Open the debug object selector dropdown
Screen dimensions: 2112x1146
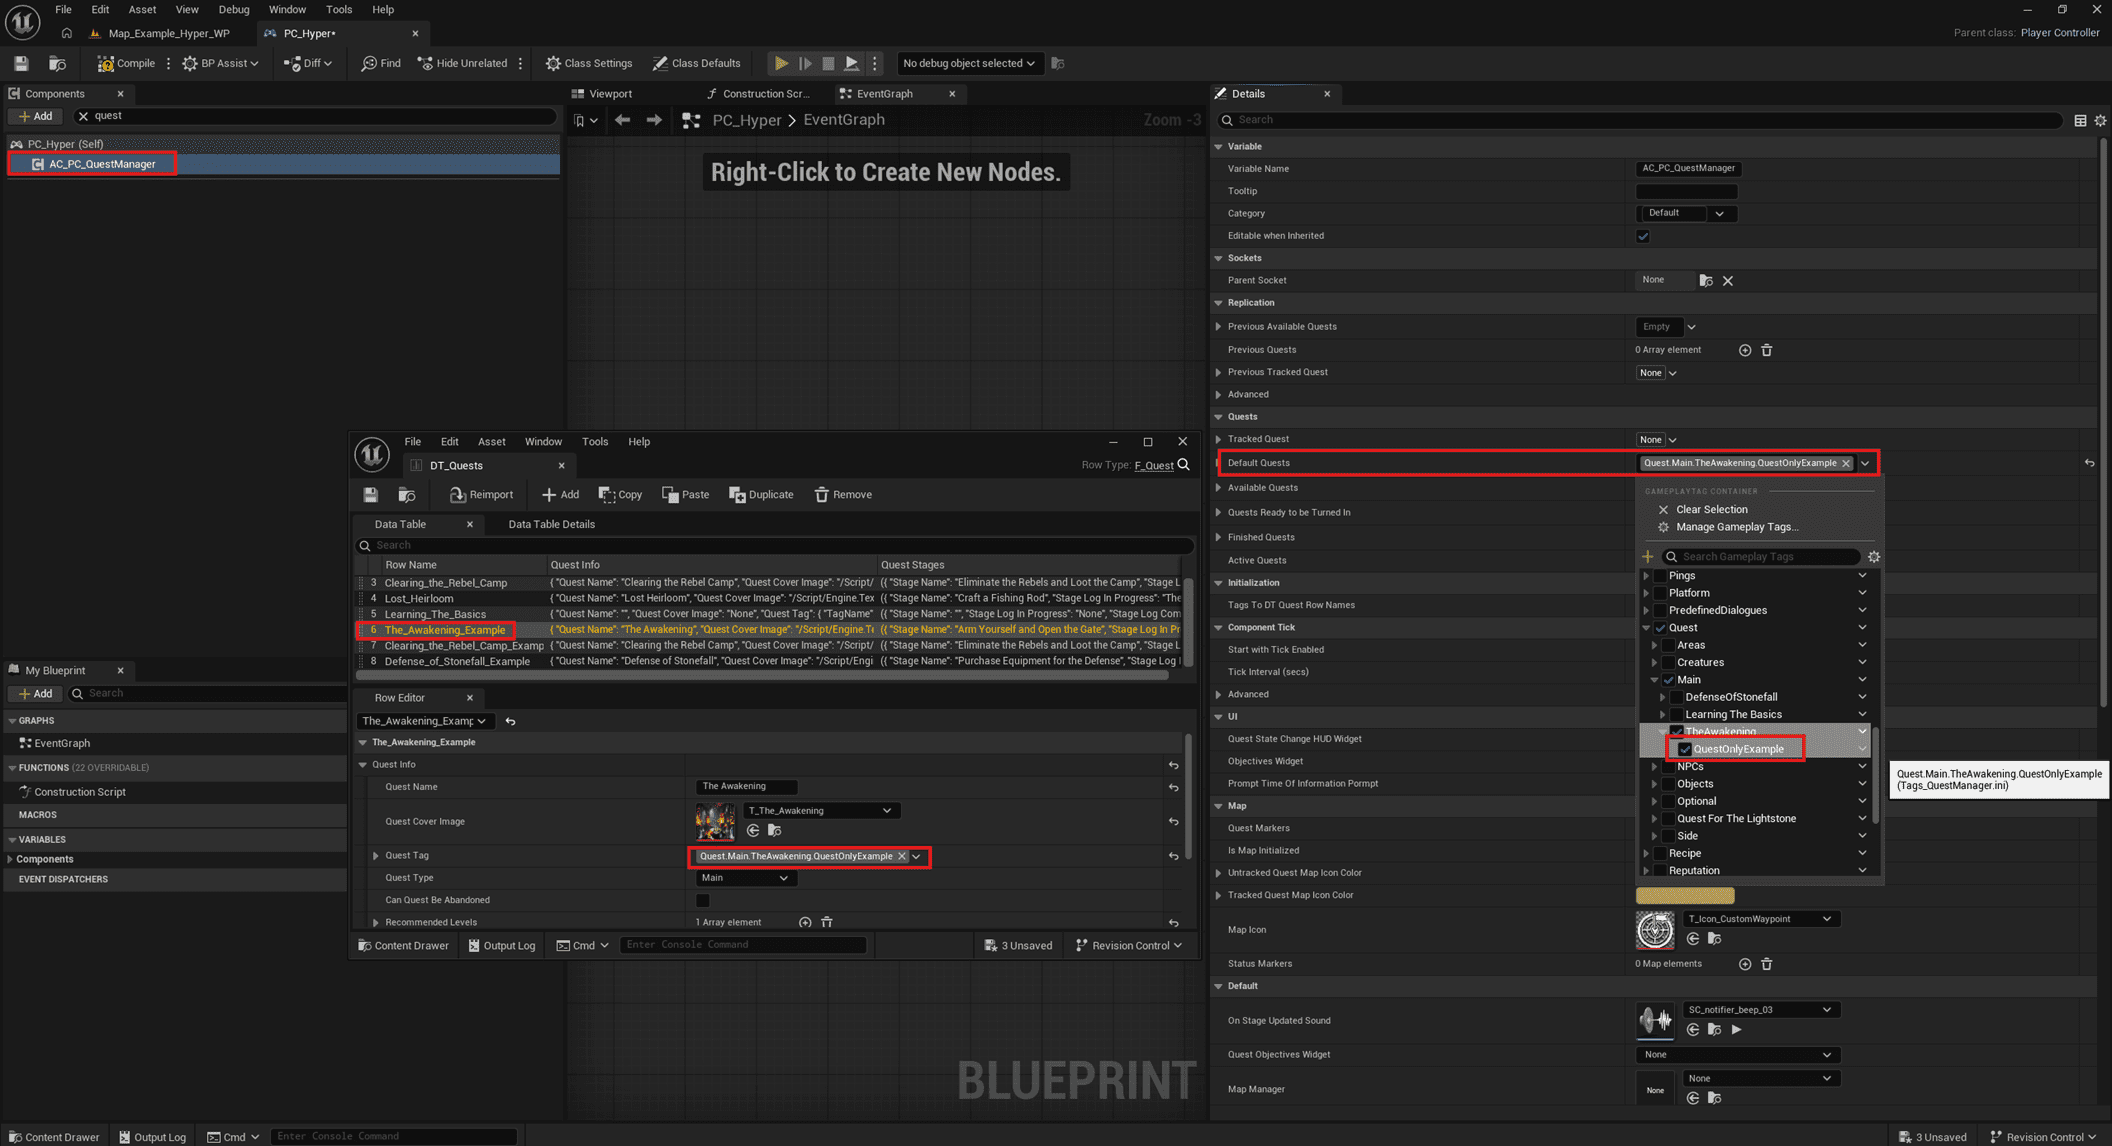(x=968, y=63)
